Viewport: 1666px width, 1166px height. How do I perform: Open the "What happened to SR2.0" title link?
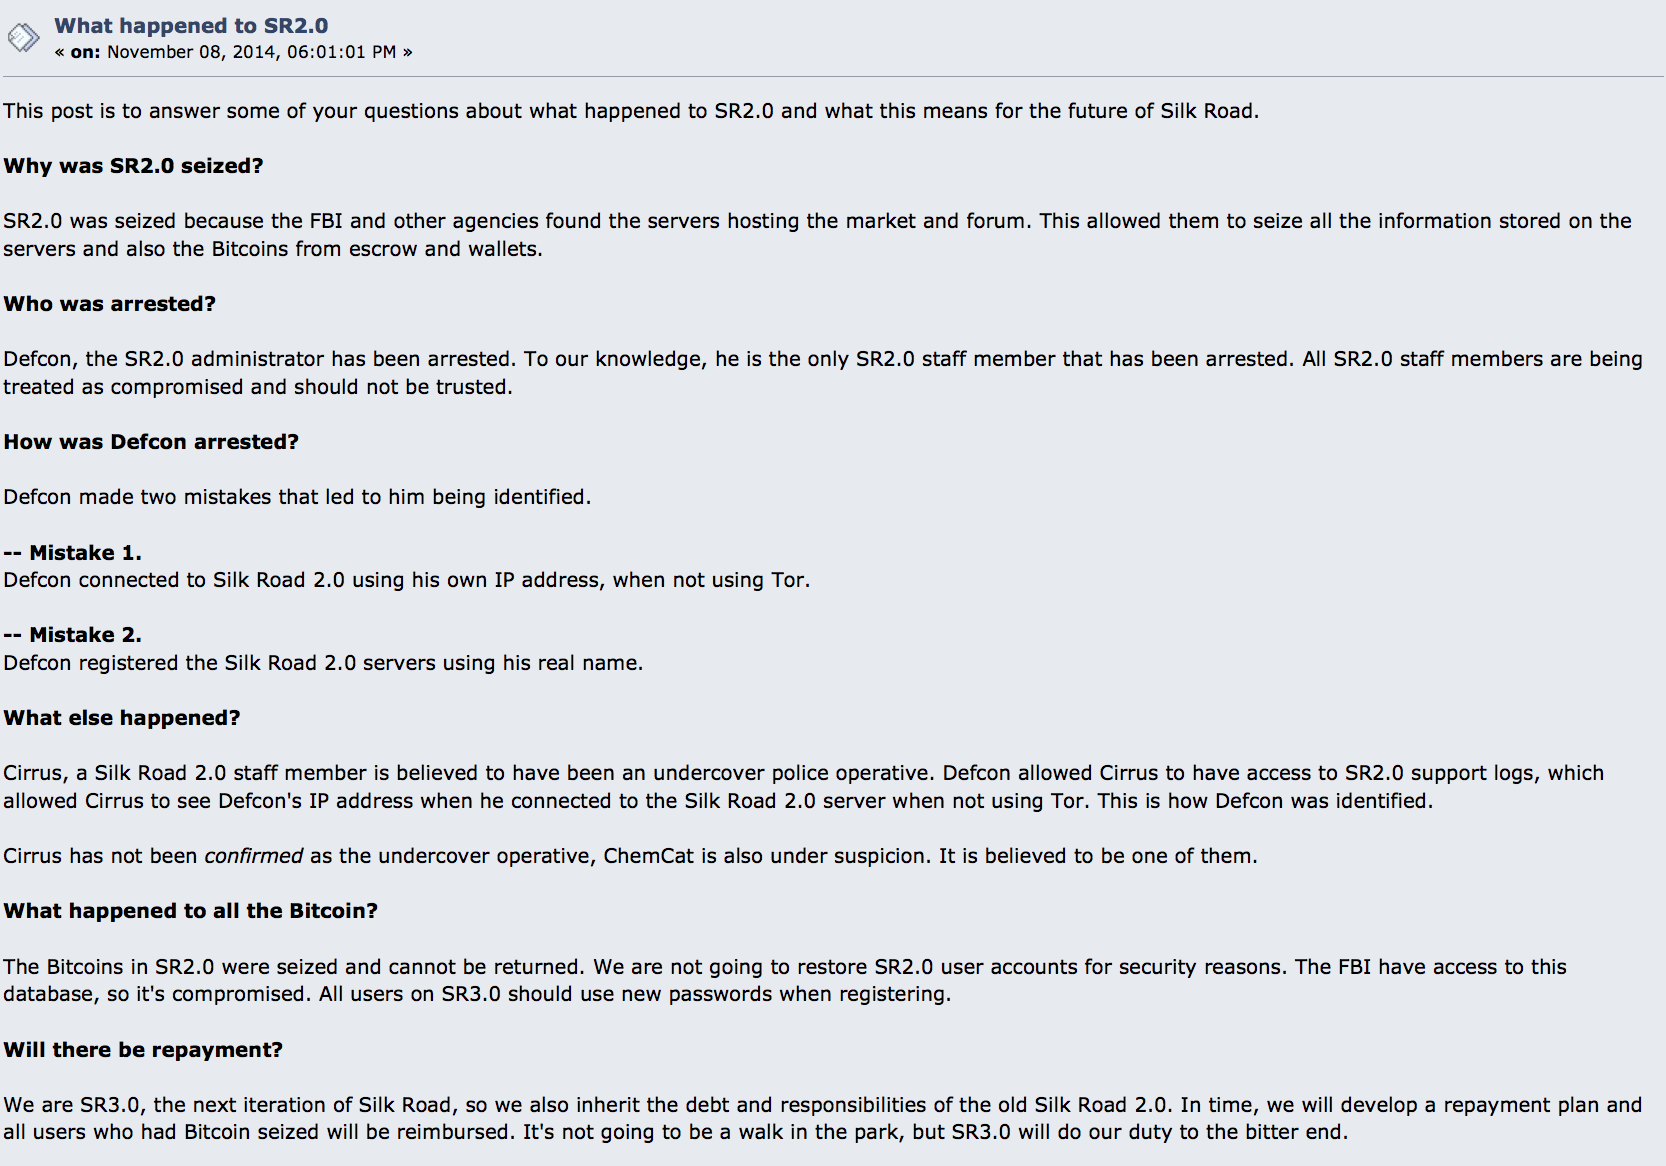pos(191,26)
